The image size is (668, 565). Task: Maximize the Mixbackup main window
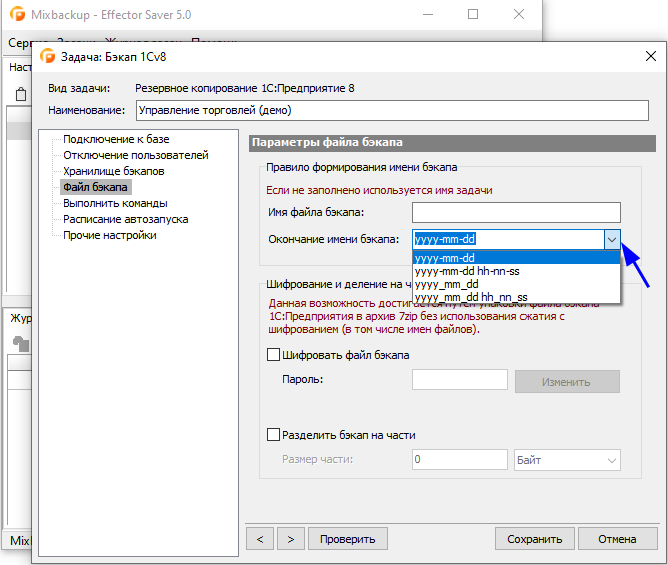[x=473, y=14]
